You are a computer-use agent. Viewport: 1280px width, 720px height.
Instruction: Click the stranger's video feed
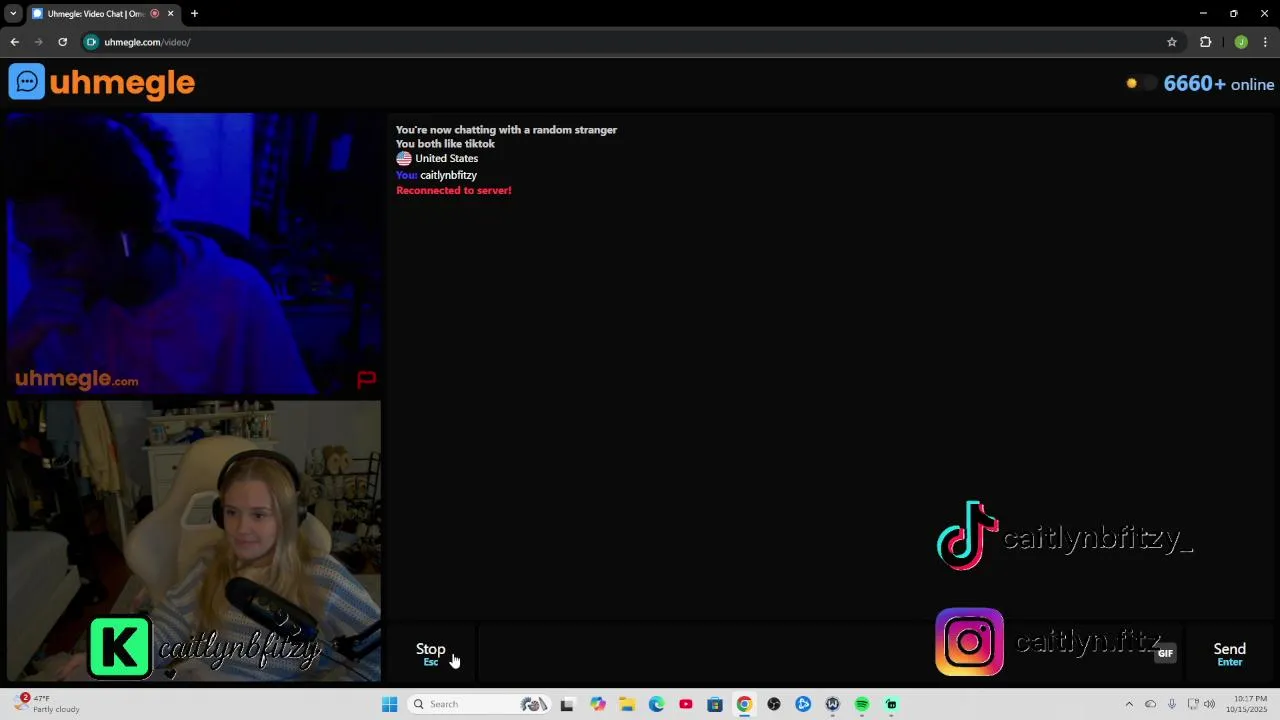194,254
